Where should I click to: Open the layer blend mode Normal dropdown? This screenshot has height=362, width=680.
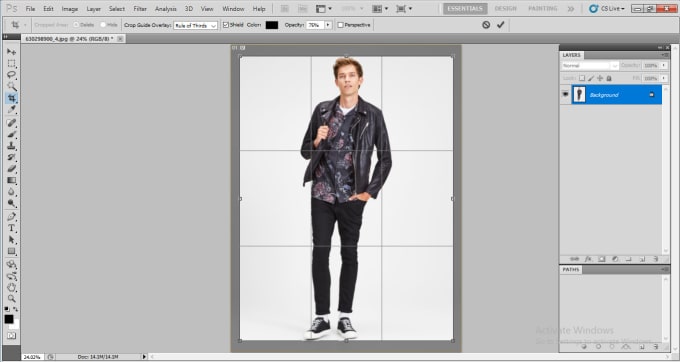pyautogui.click(x=590, y=66)
